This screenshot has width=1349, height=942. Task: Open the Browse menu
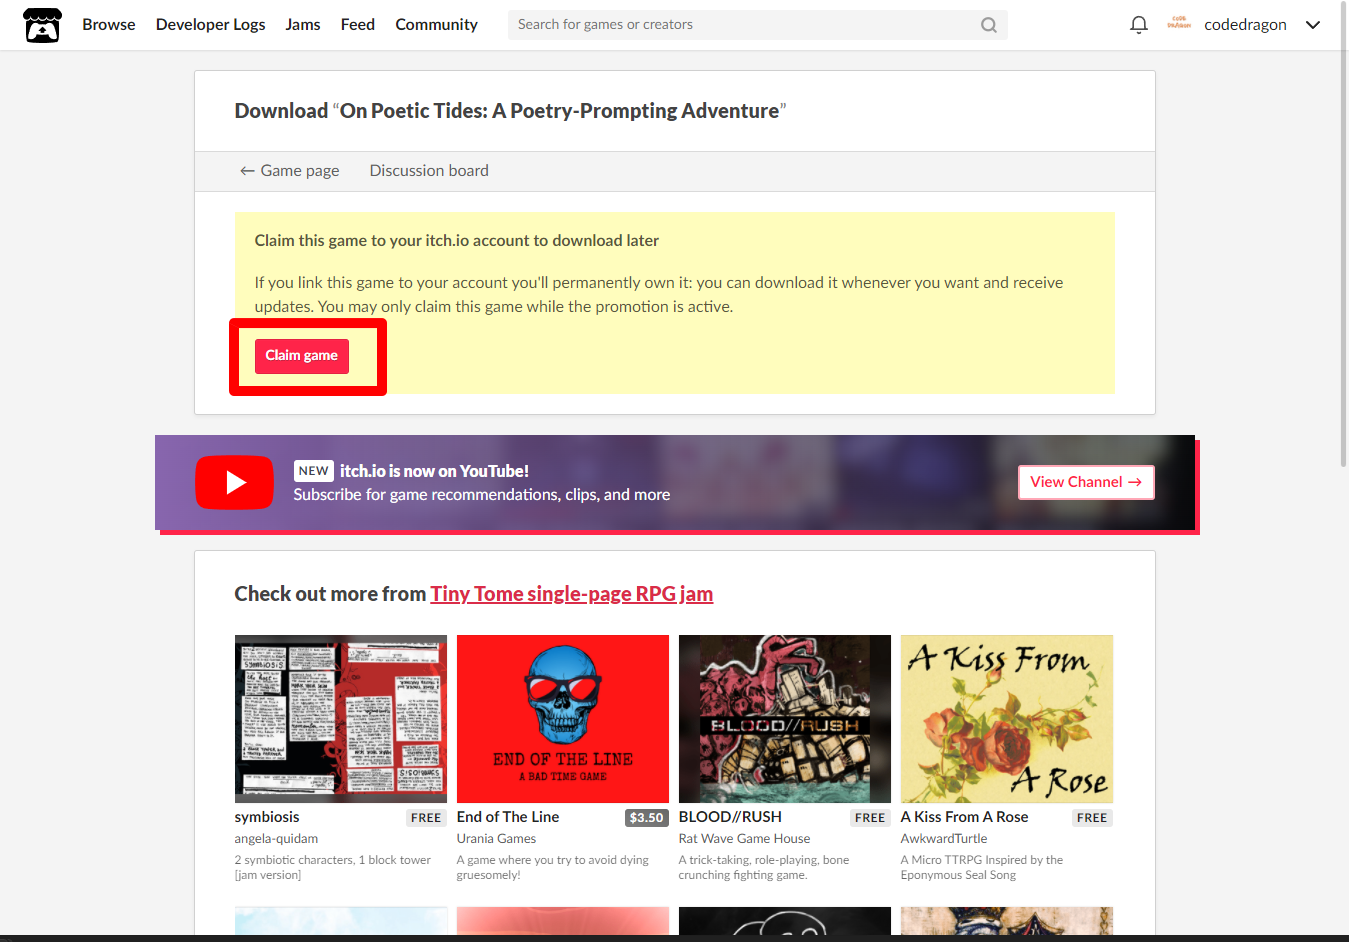tap(109, 25)
